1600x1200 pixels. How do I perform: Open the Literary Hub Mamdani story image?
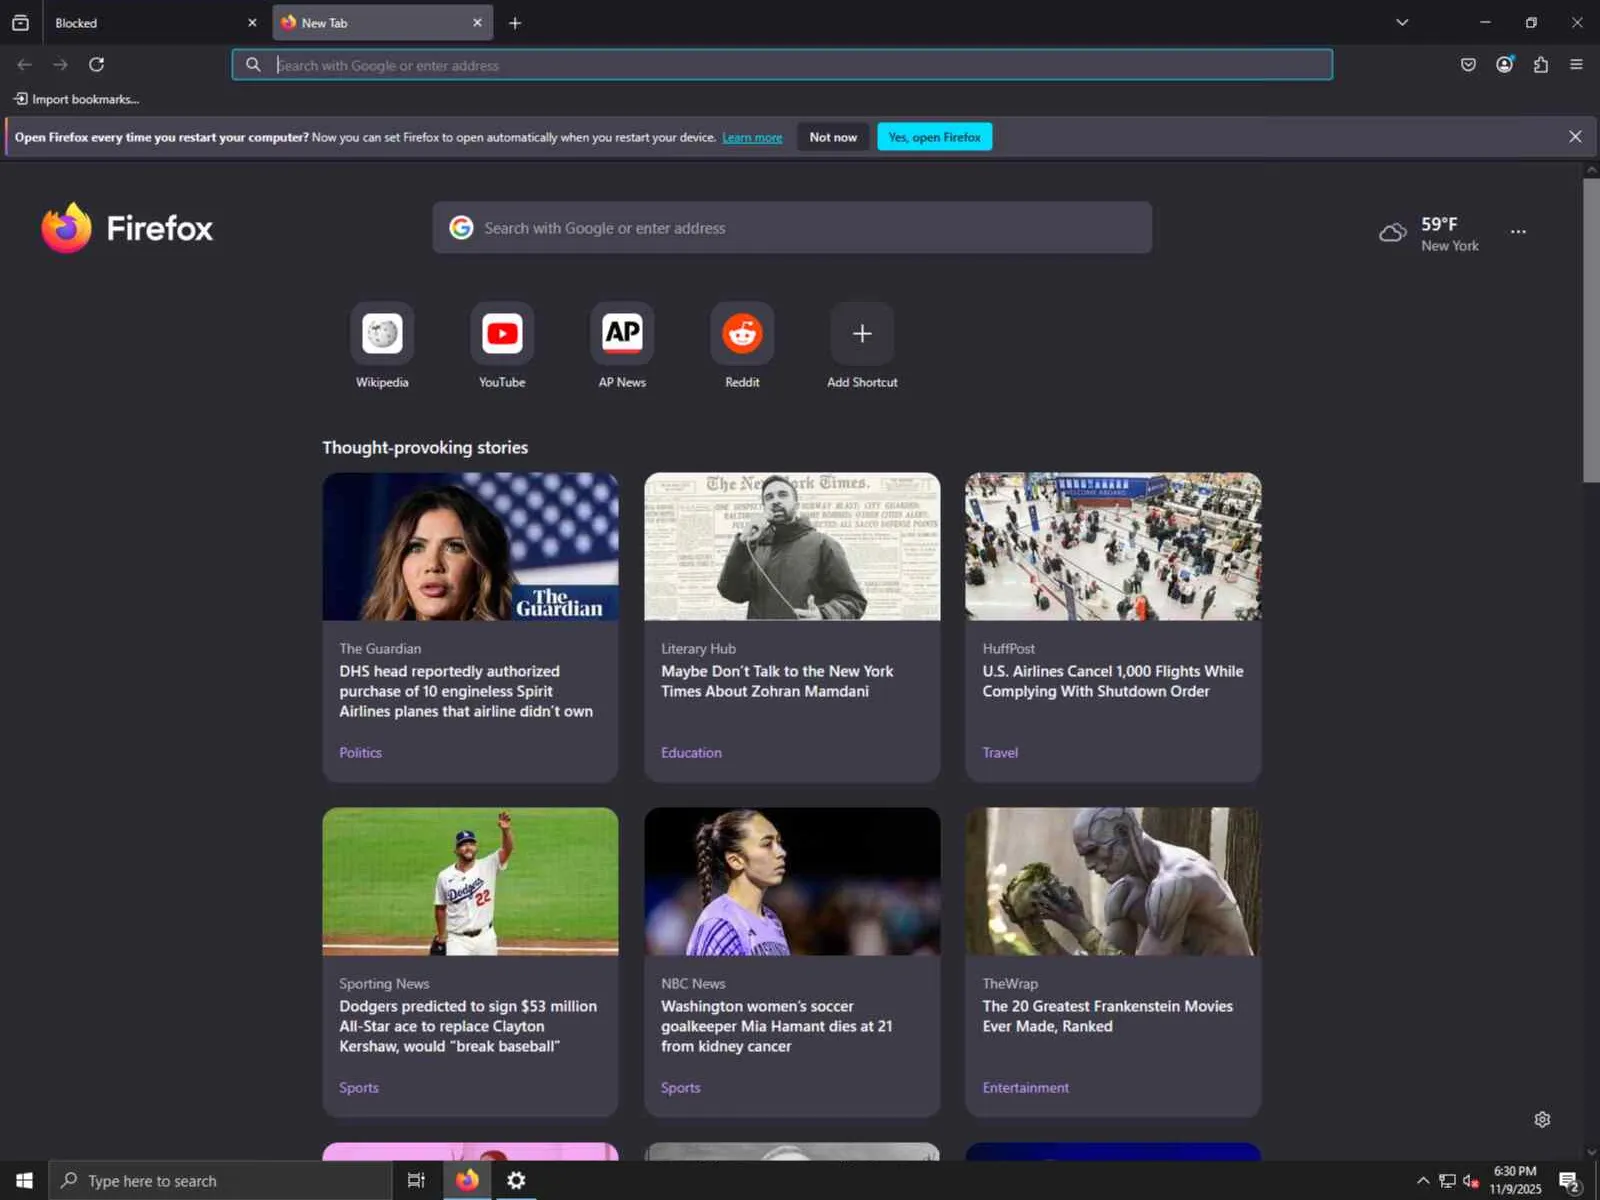(792, 546)
